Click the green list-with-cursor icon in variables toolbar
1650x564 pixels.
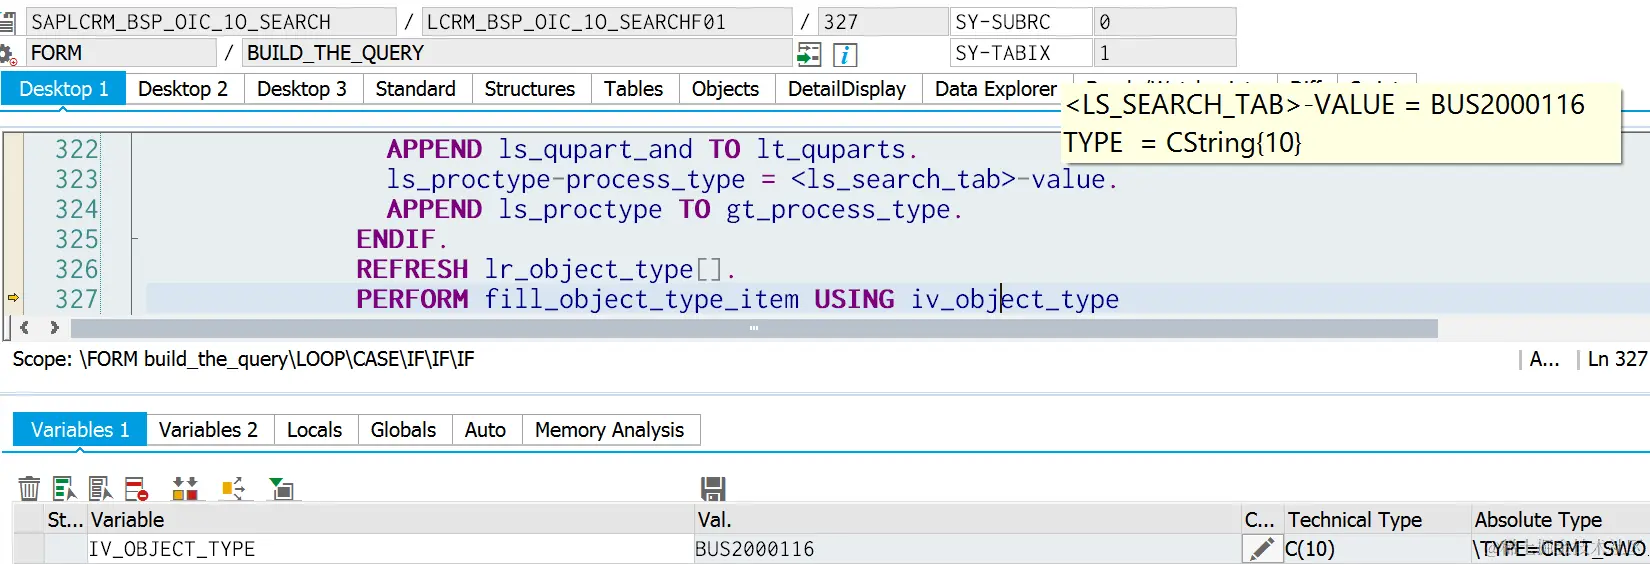64,488
